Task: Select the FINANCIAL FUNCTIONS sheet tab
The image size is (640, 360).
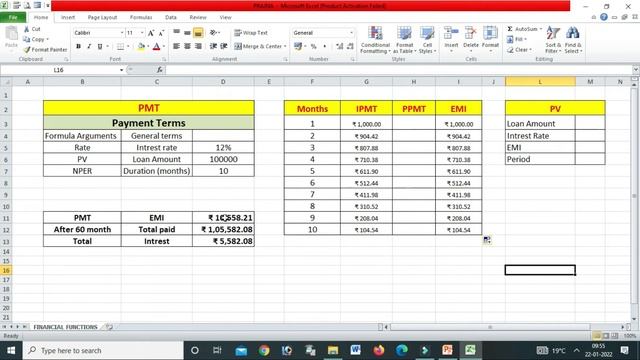Action: point(65,327)
